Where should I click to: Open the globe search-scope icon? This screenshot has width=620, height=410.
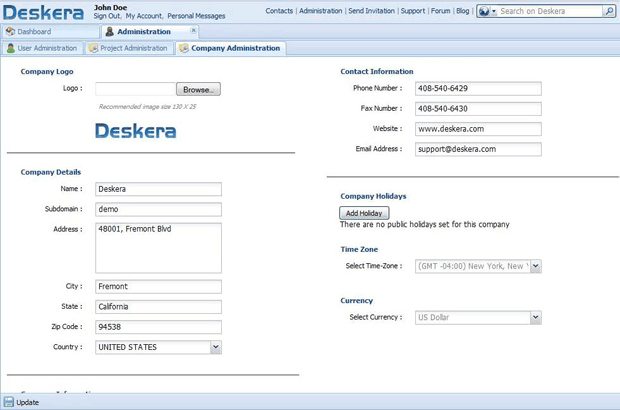click(484, 11)
